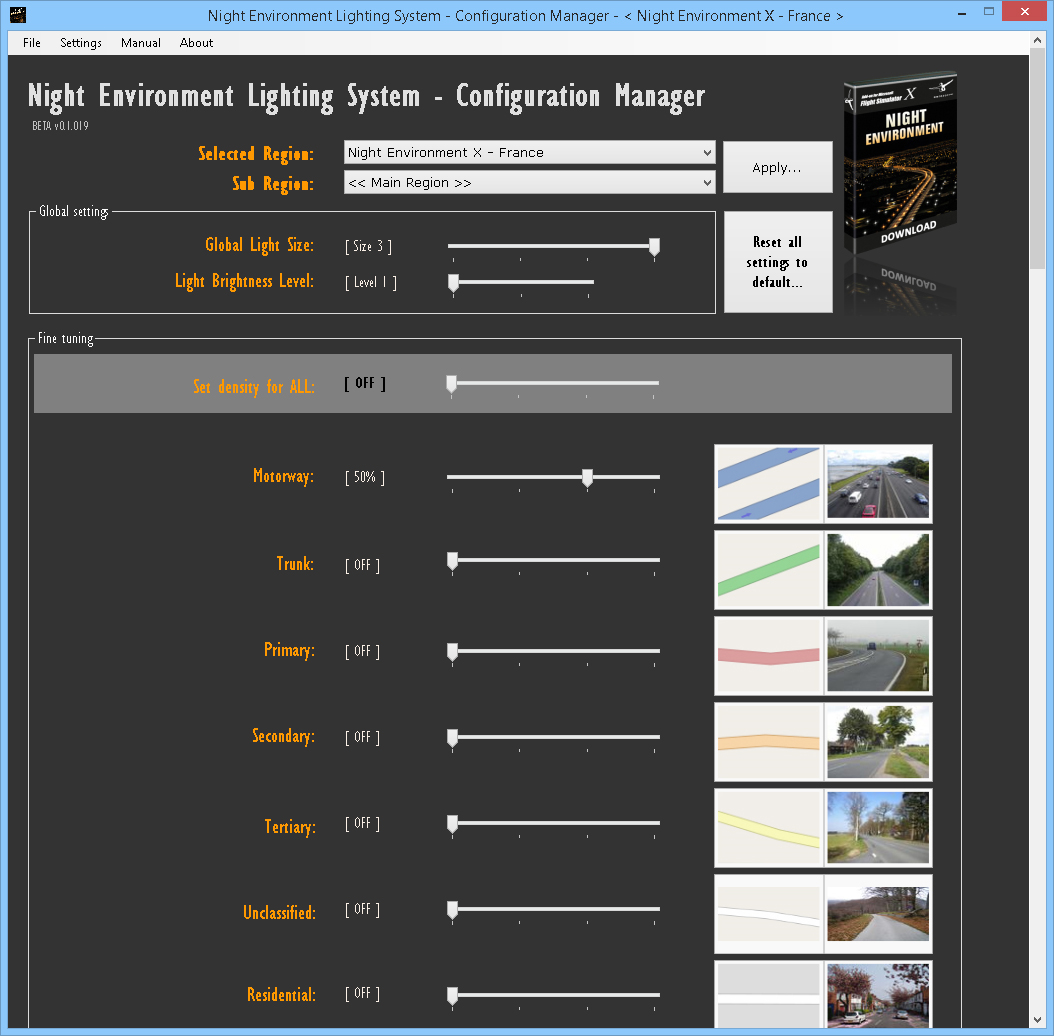The width and height of the screenshot is (1054, 1036).
Task: Click the Unclassified white map symbol thumbnail
Action: click(768, 914)
